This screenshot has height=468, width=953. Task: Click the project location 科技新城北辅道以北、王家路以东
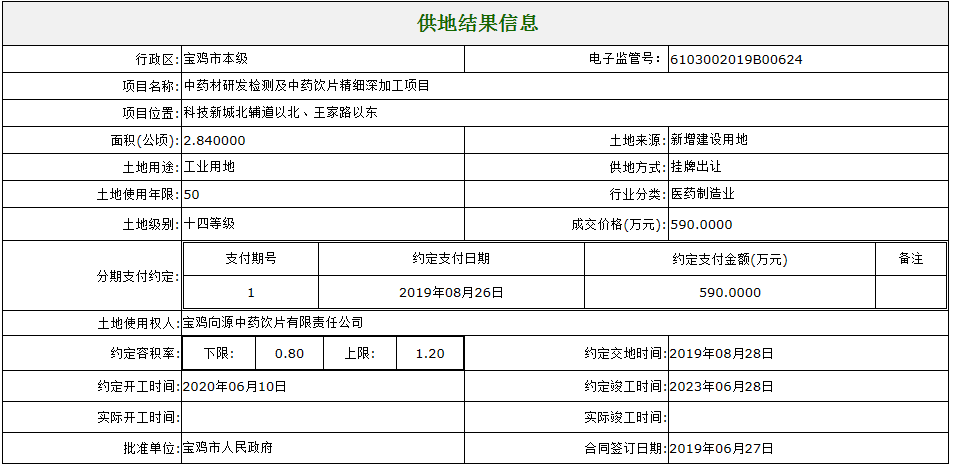pyautogui.click(x=280, y=113)
